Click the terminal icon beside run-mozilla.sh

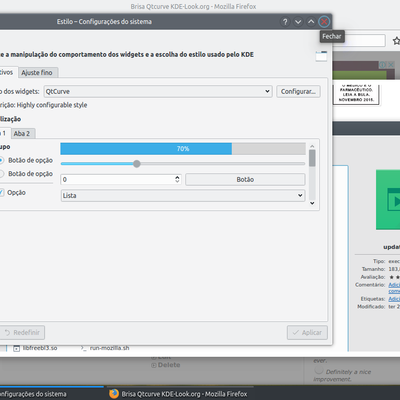84,348
